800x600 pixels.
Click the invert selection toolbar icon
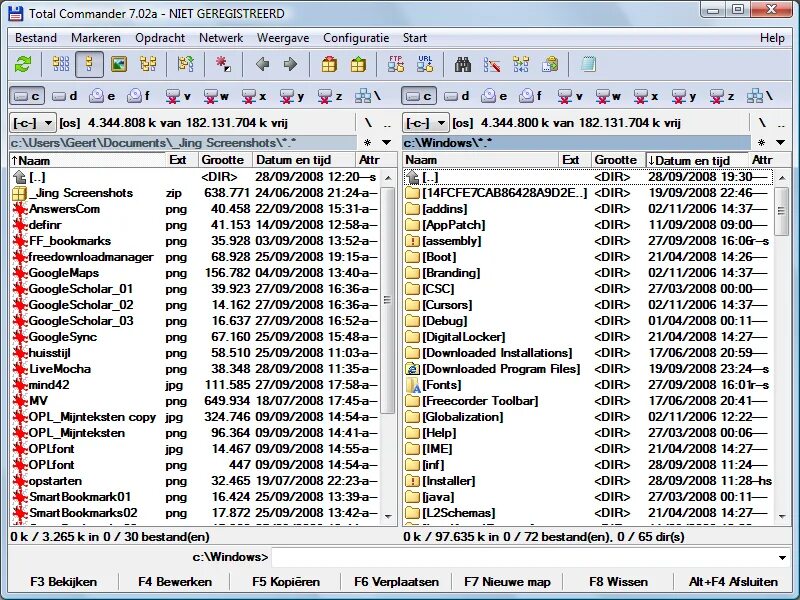pyautogui.click(x=222, y=64)
